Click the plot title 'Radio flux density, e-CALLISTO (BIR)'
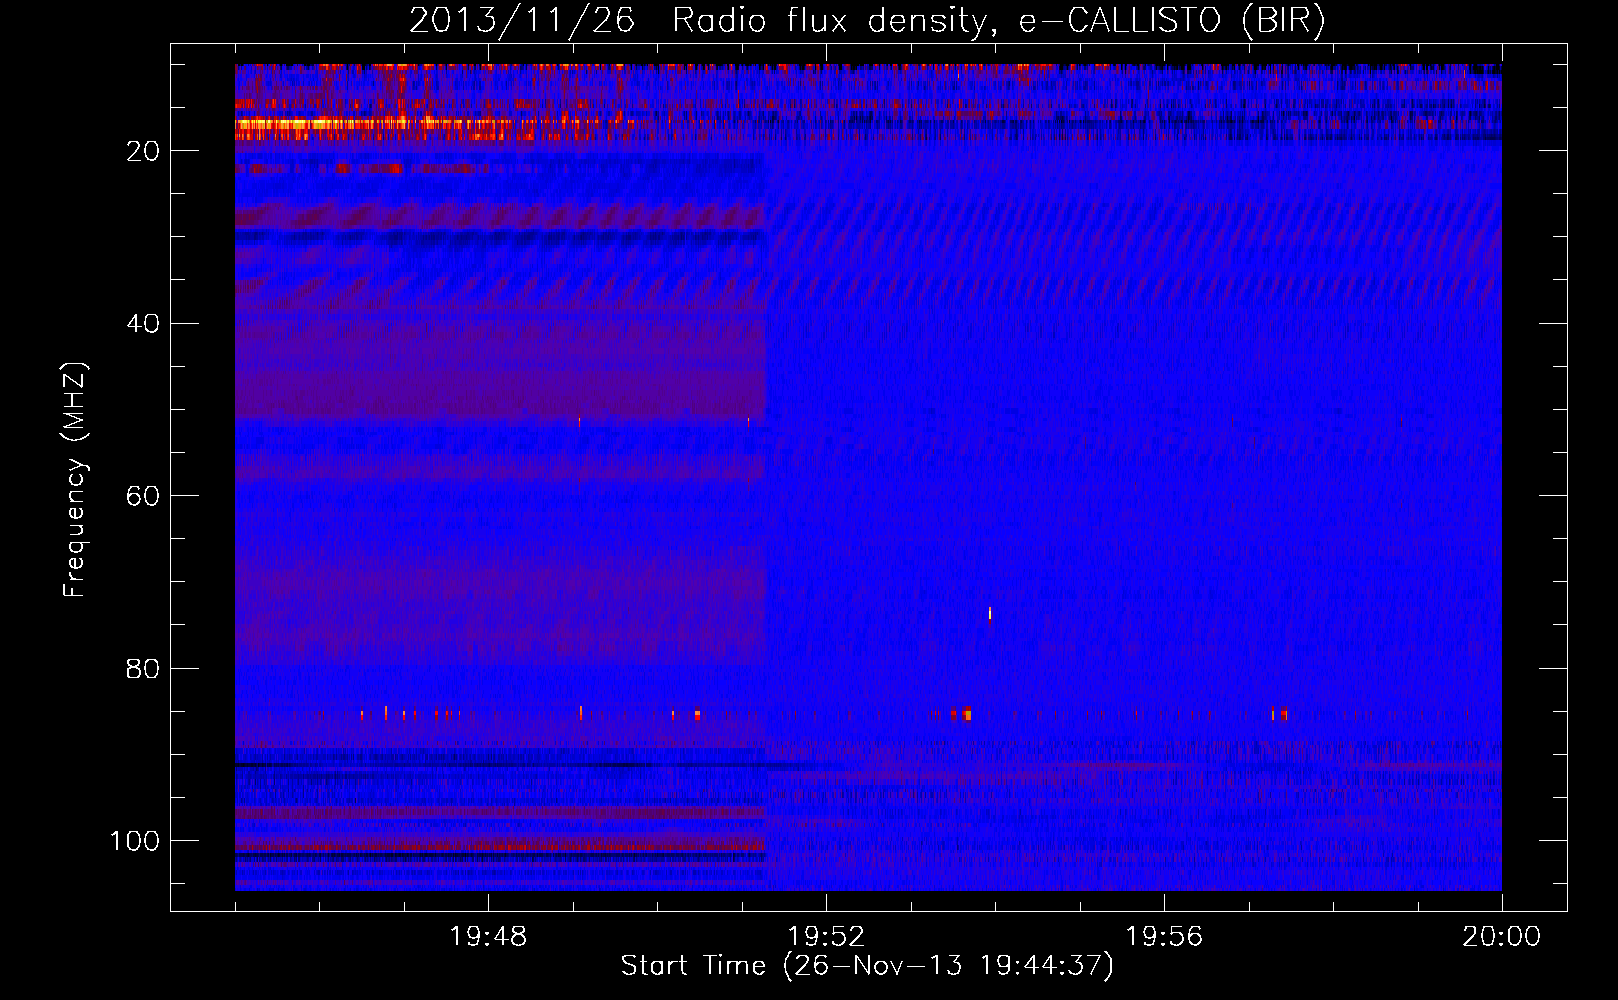The height and width of the screenshot is (1000, 1618). (x=998, y=21)
